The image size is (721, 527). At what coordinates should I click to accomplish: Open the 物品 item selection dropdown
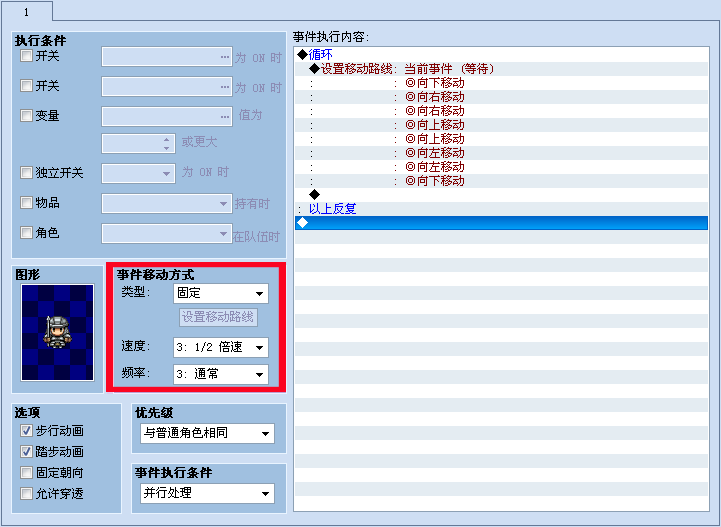[x=167, y=203]
